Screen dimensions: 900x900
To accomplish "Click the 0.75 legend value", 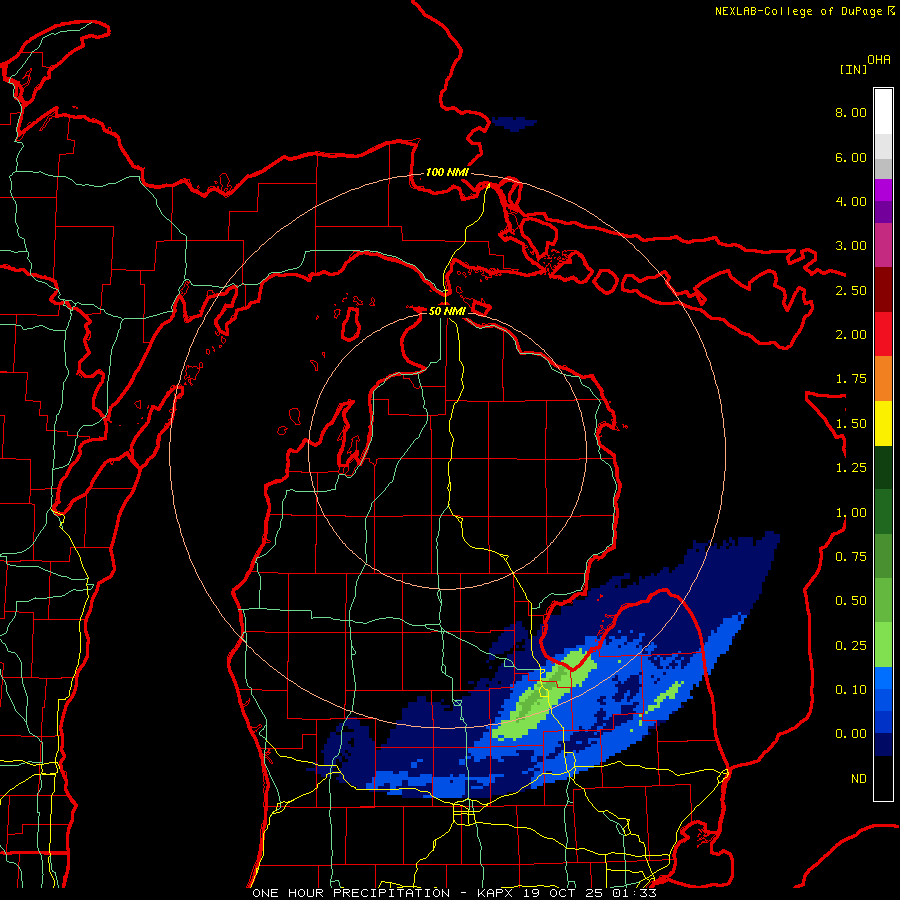I will click(851, 557).
